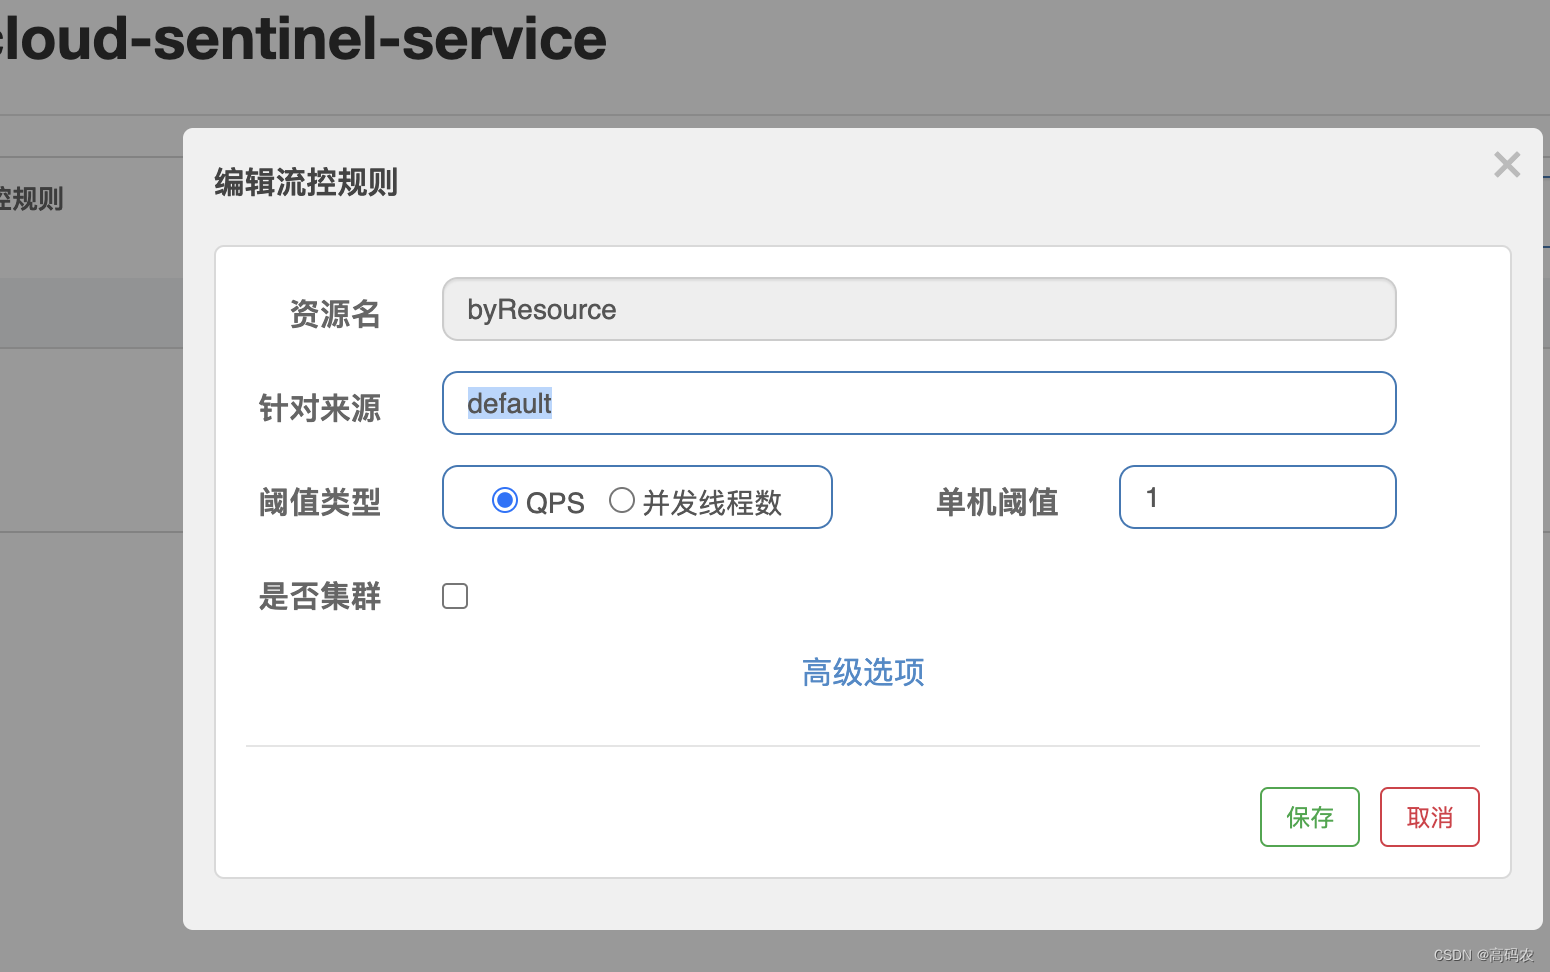Click the 单机阈值 label
The height and width of the screenshot is (972, 1550).
(x=997, y=502)
